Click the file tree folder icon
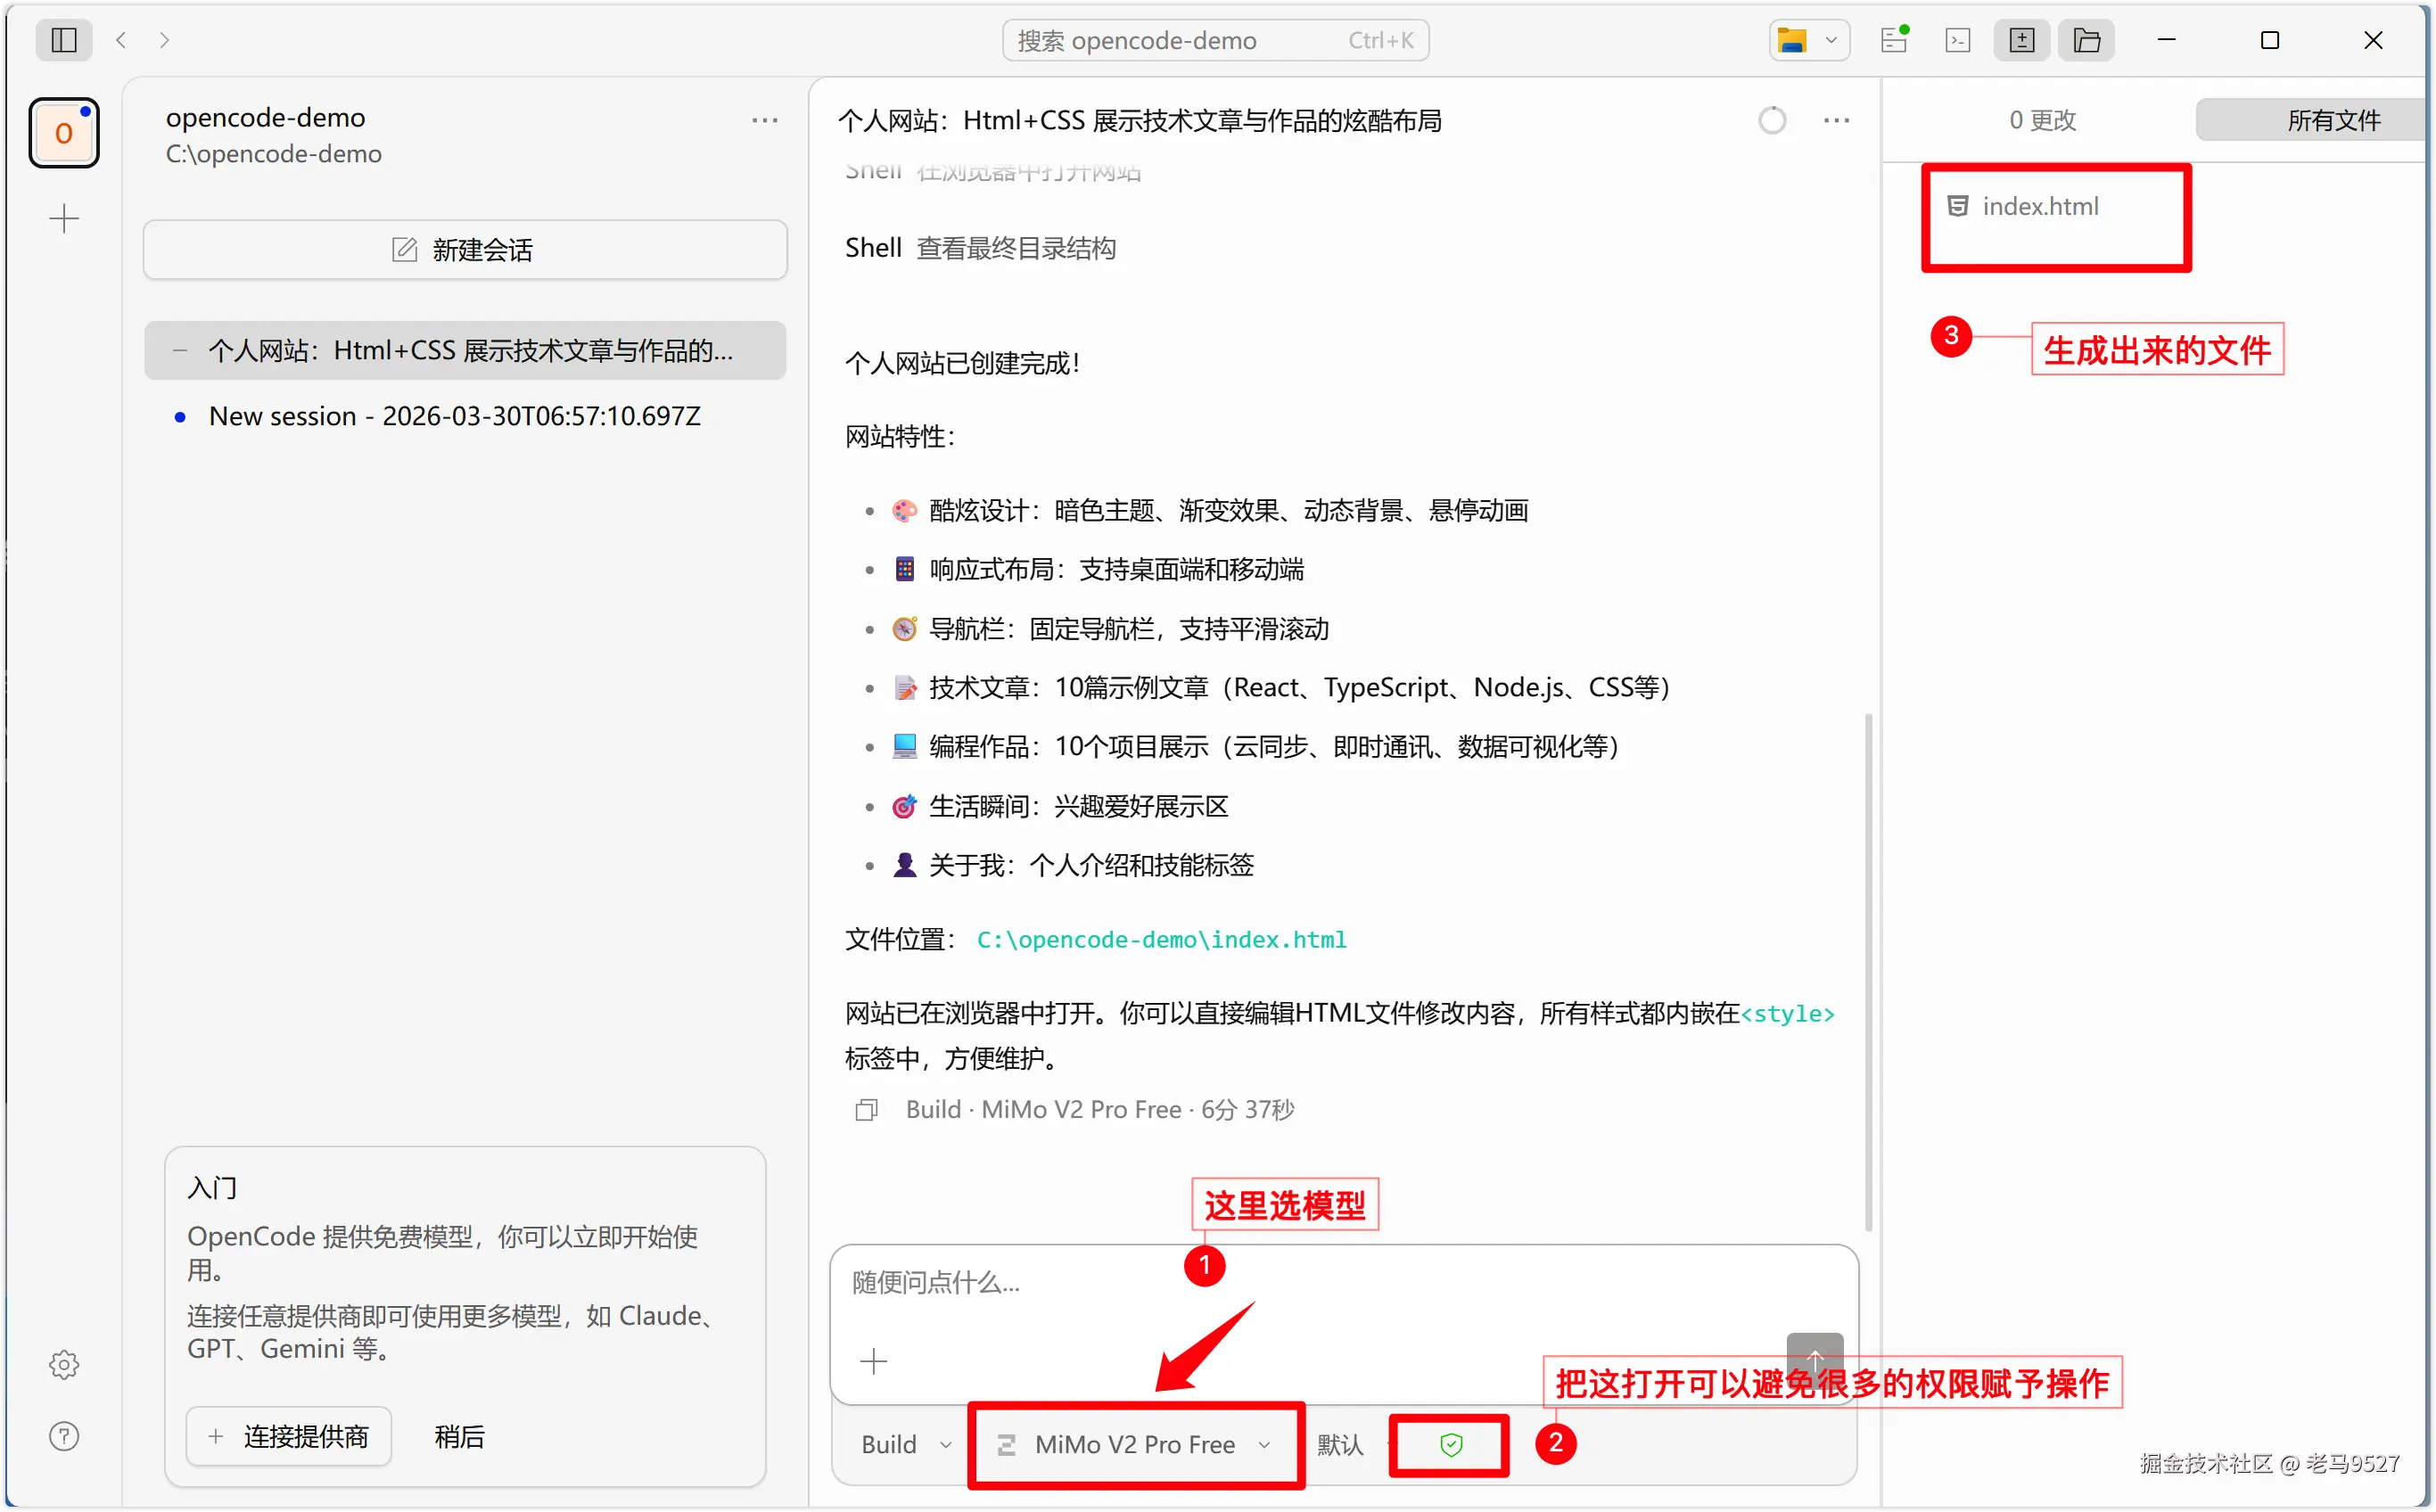This screenshot has width=2436, height=1512. point(2086,40)
